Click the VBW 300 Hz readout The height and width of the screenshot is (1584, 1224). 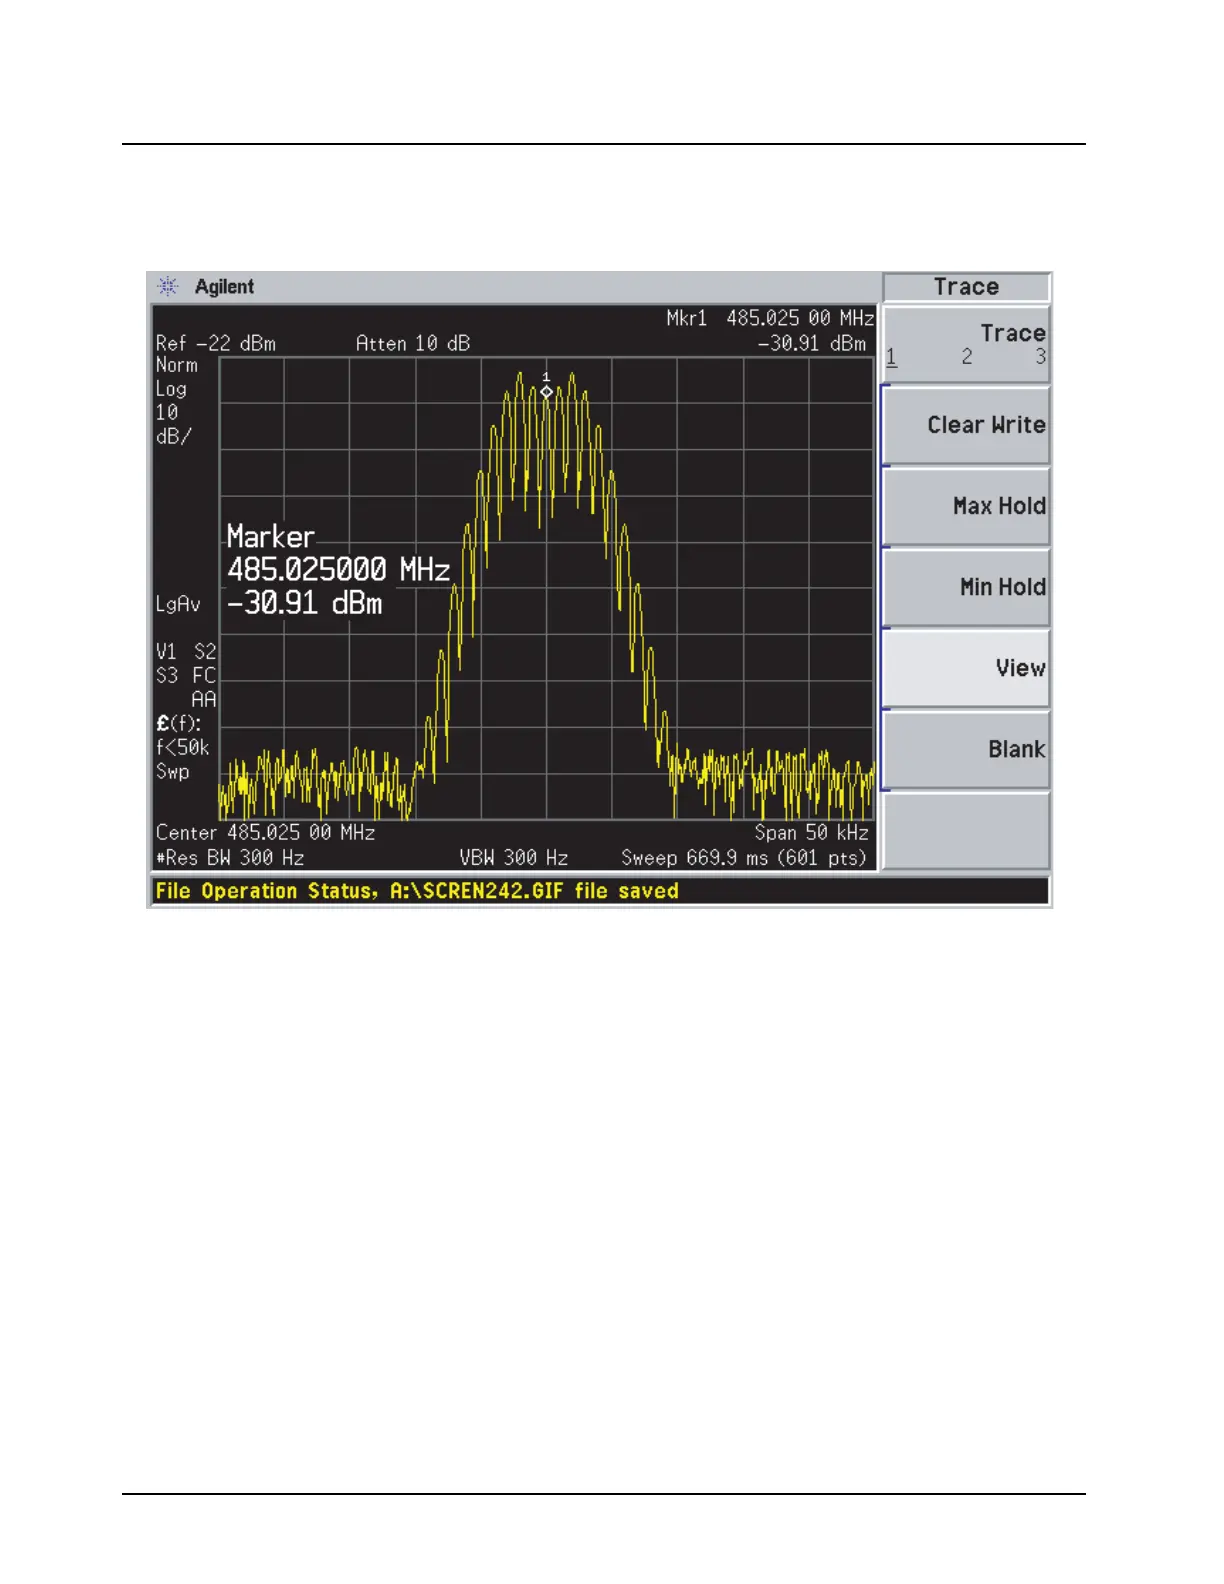coord(513,858)
